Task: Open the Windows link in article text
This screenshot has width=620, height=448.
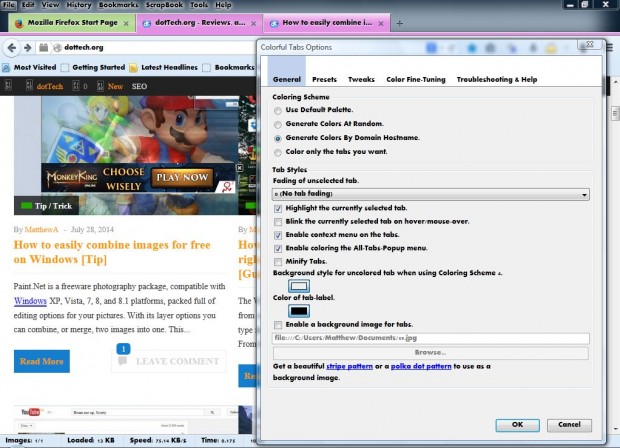Action: point(30,301)
